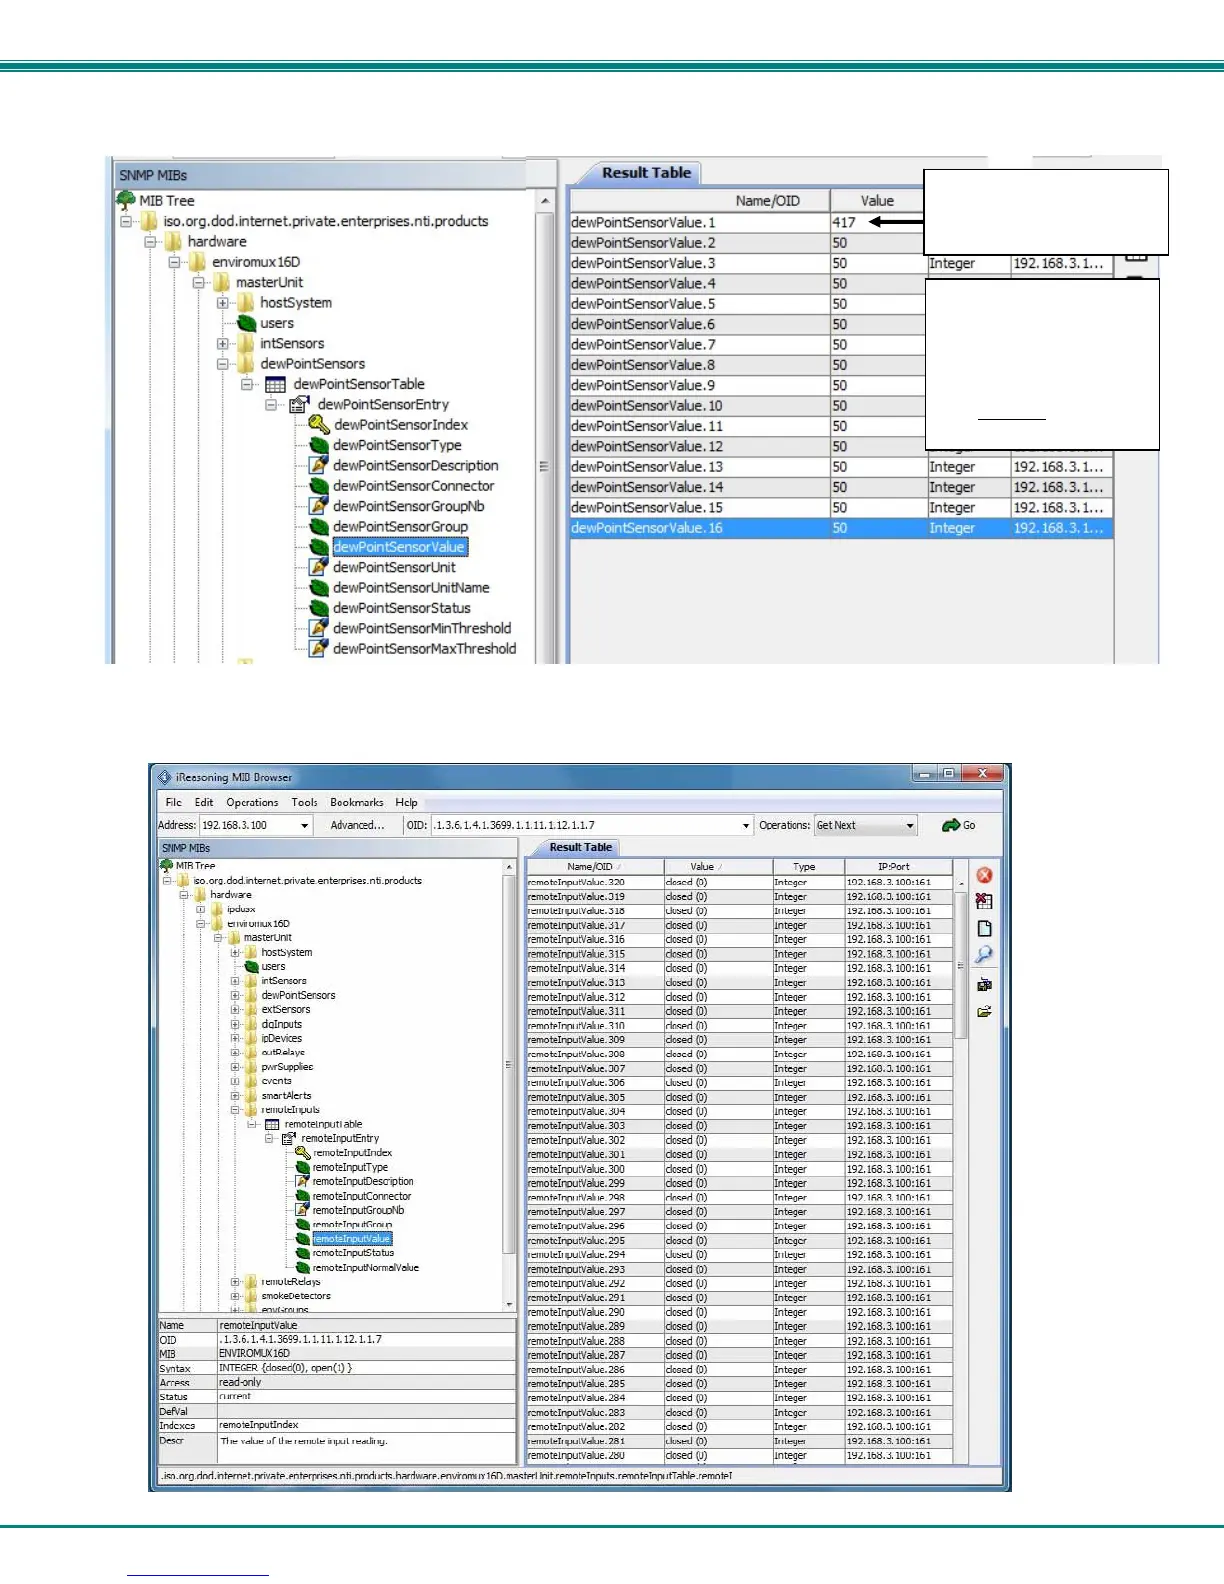
Task: Expand the pwrSupplies tree node
Action: coord(235,1067)
